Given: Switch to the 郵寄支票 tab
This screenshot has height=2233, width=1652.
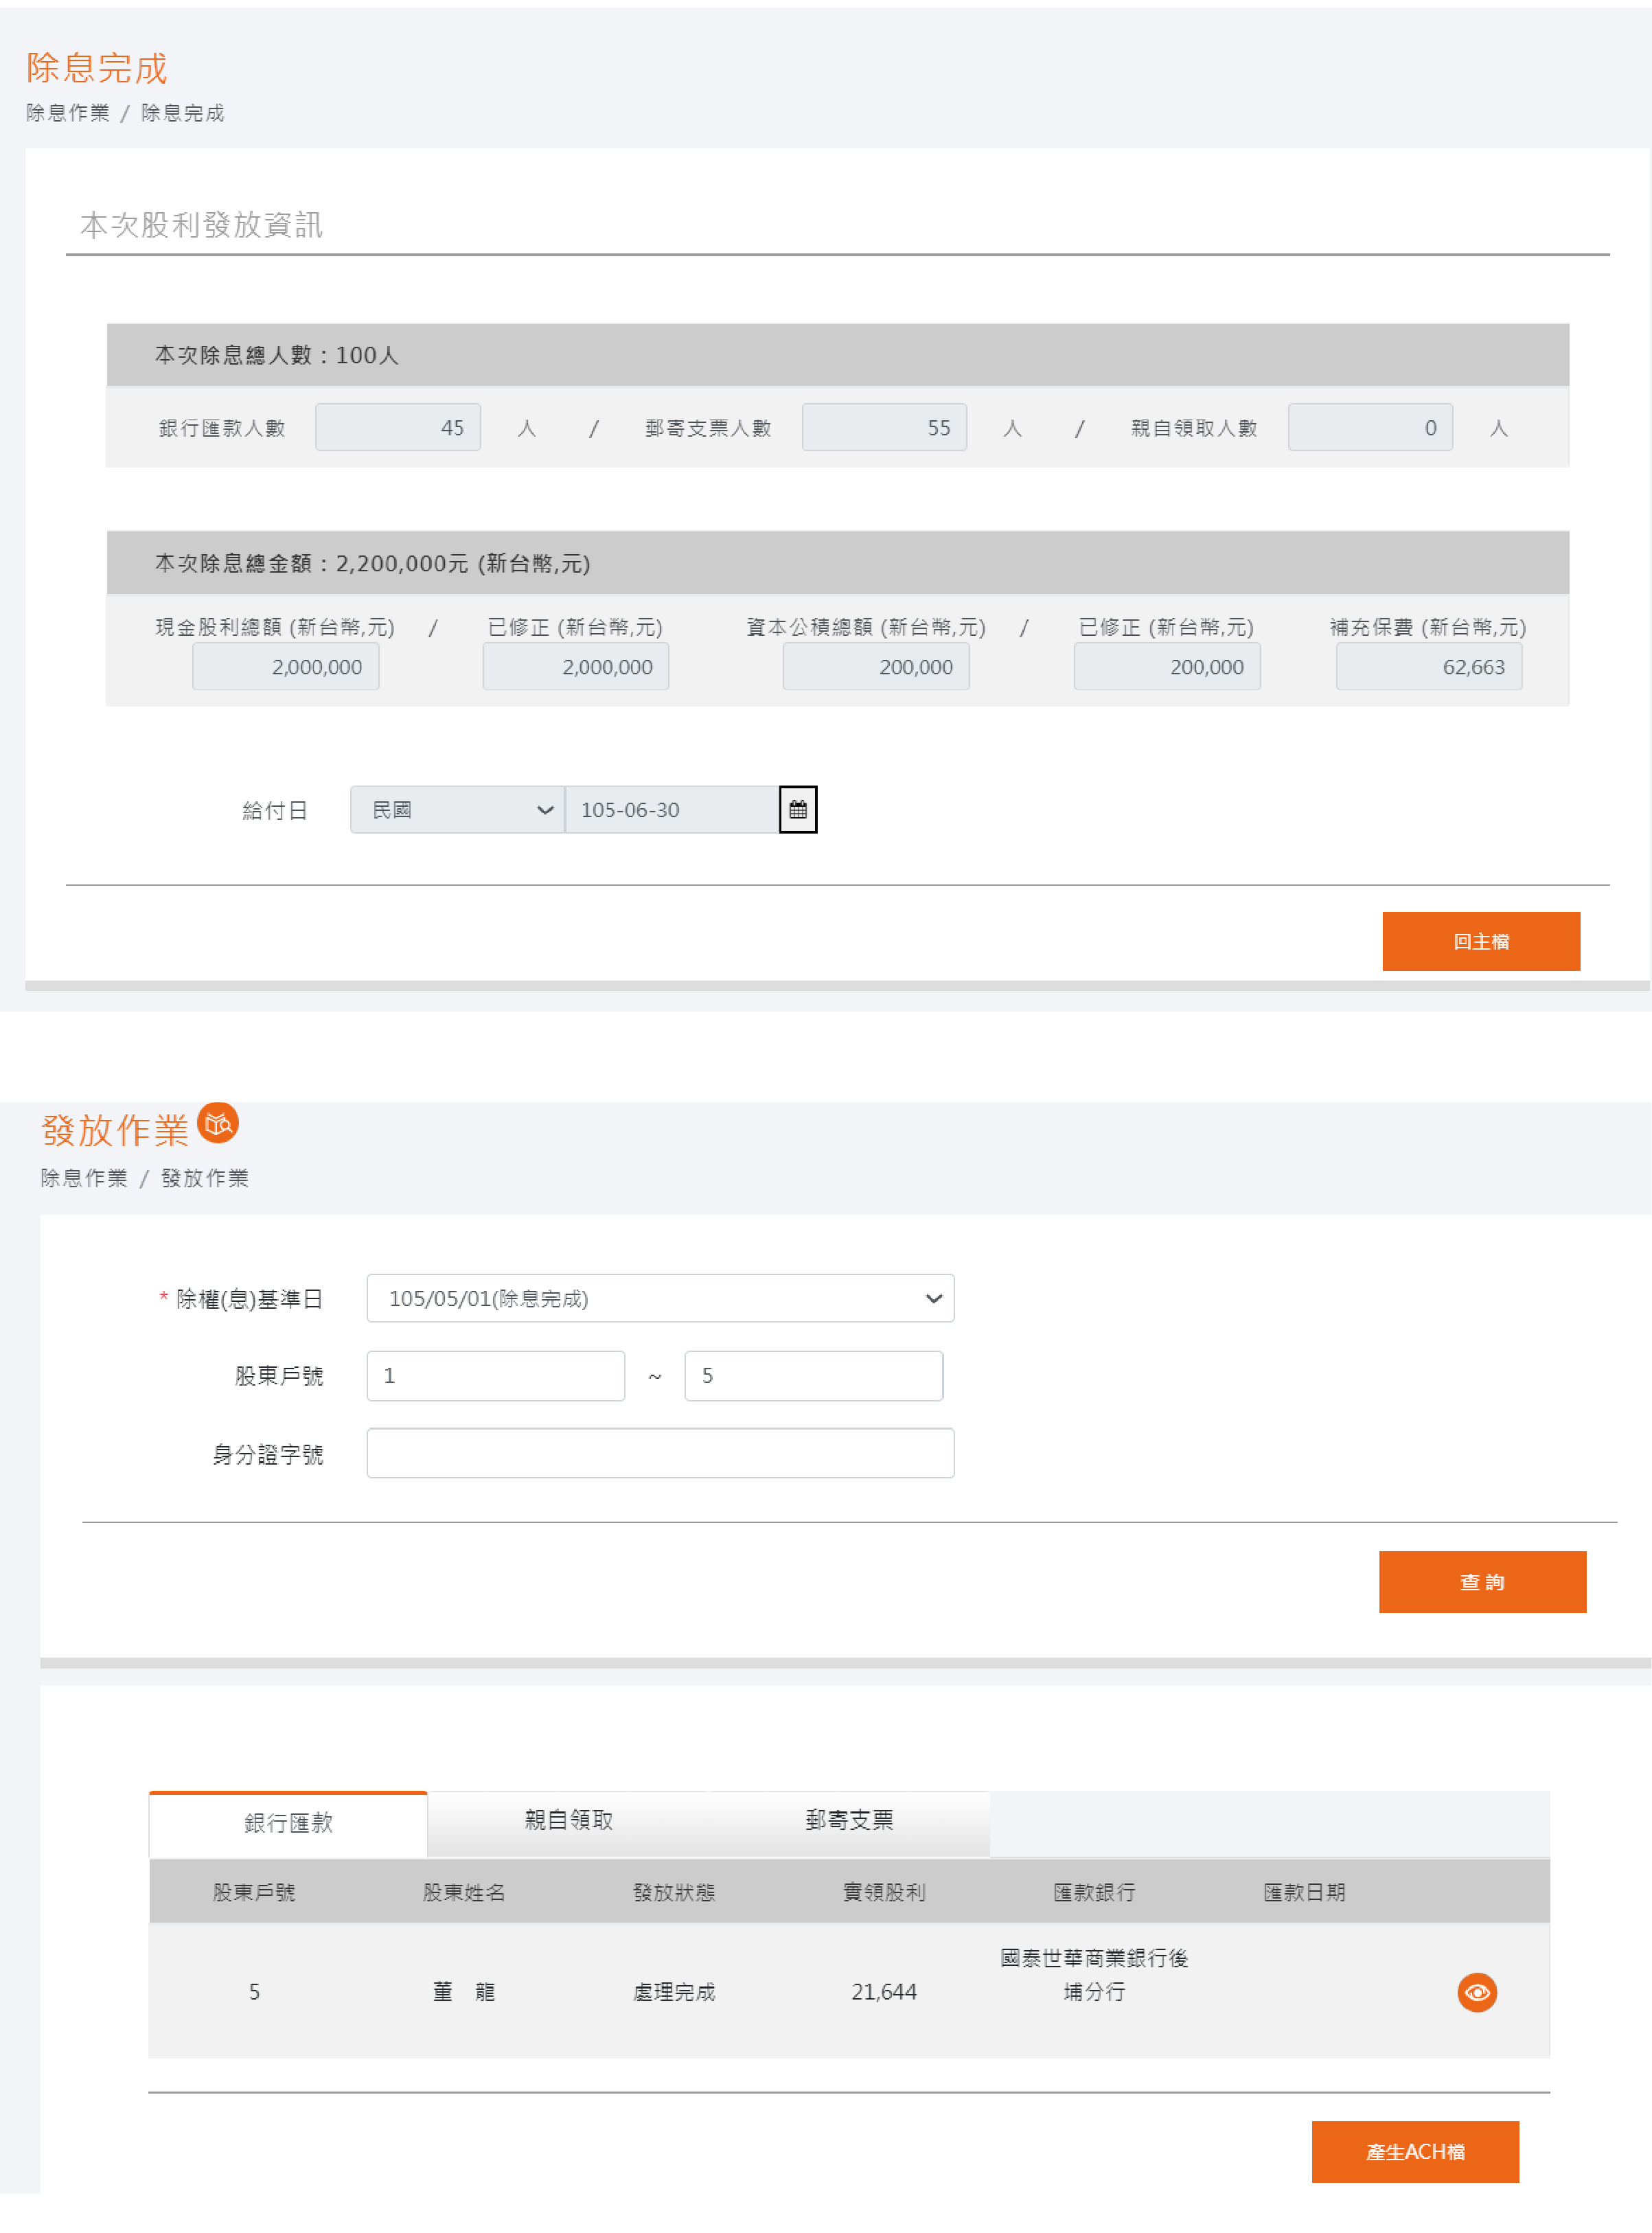Looking at the screenshot, I should [x=849, y=1820].
